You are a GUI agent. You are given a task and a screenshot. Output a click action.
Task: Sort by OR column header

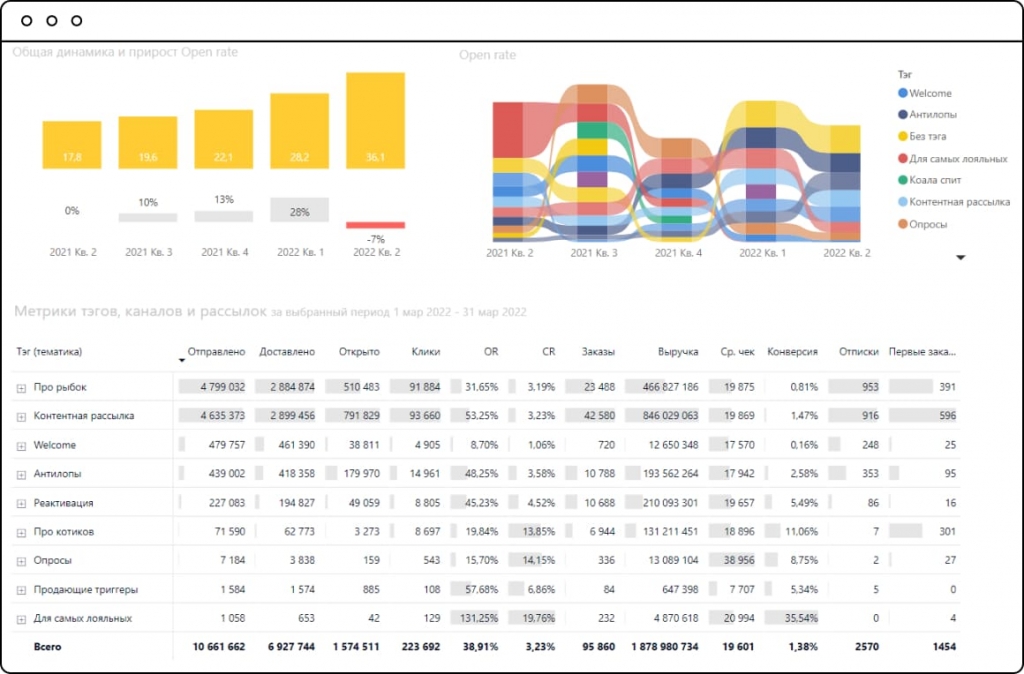click(x=491, y=351)
